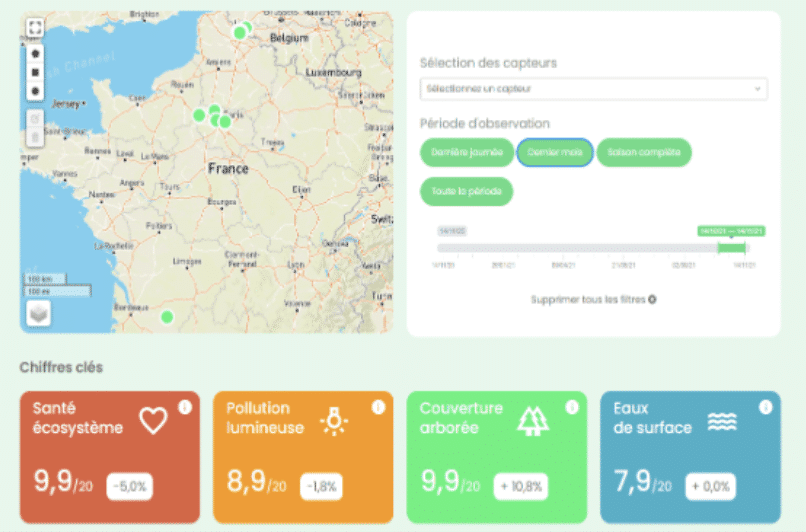The width and height of the screenshot is (806, 532).
Task: Click the green sensor marker near Bordeaux
Action: pos(167,317)
